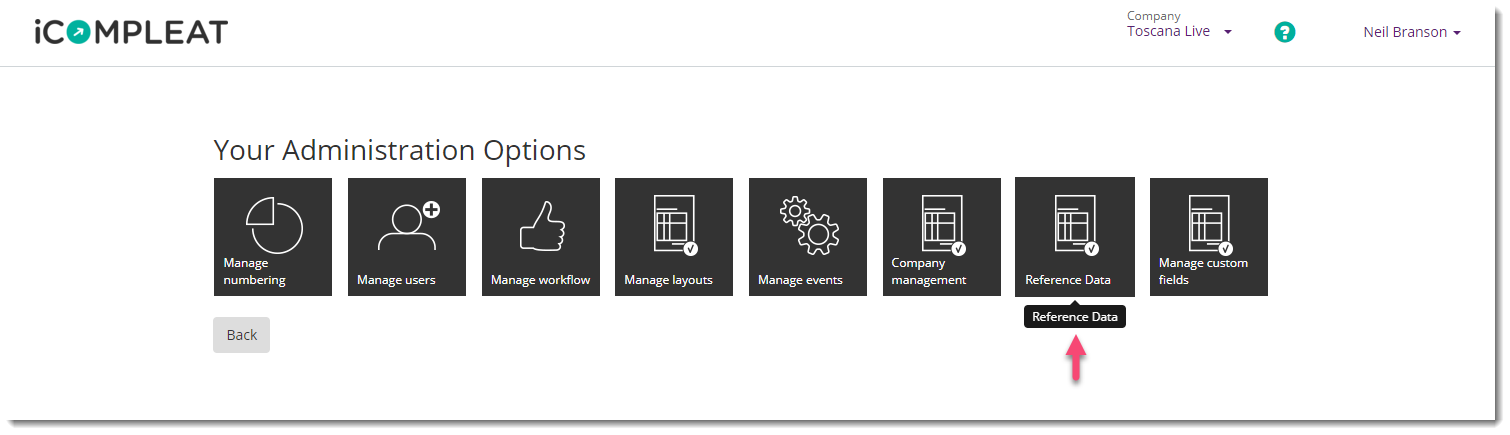Click the Company label above Toscana Live
This screenshot has width=1510, height=435.
point(1153,16)
